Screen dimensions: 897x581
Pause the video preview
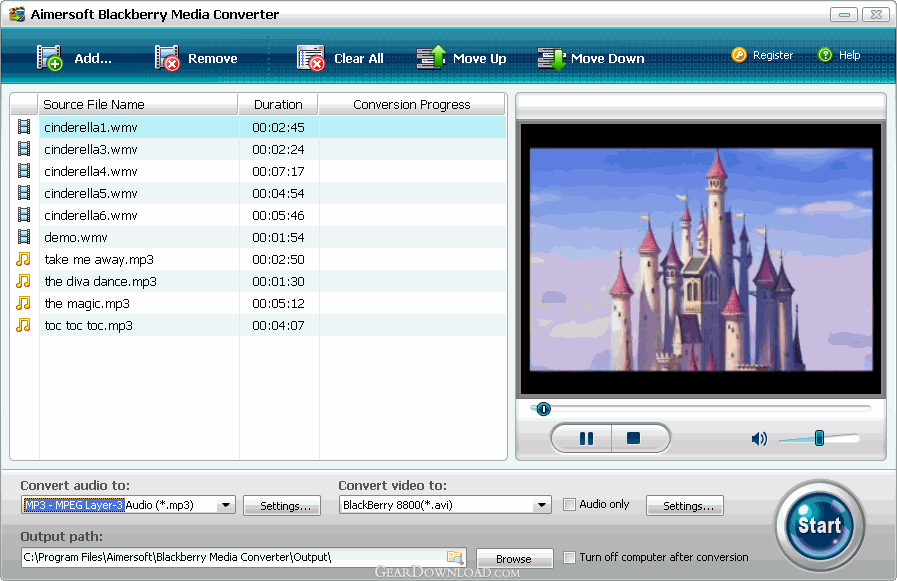tap(586, 438)
